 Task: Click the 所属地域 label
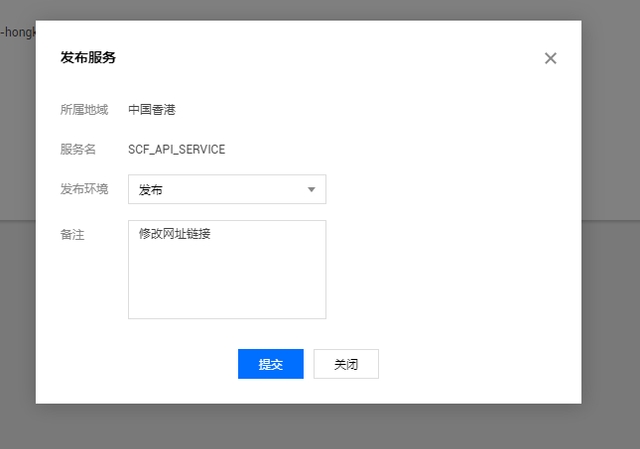(84, 110)
